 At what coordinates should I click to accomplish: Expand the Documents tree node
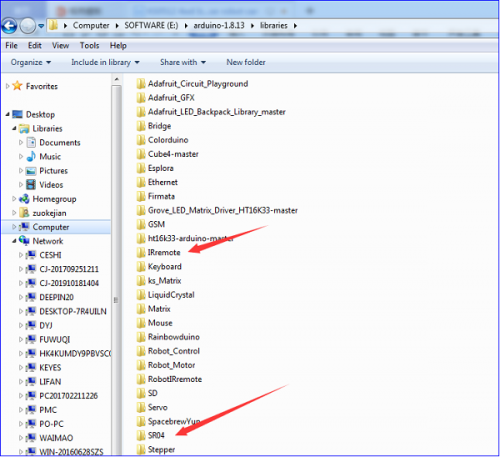coord(21,142)
